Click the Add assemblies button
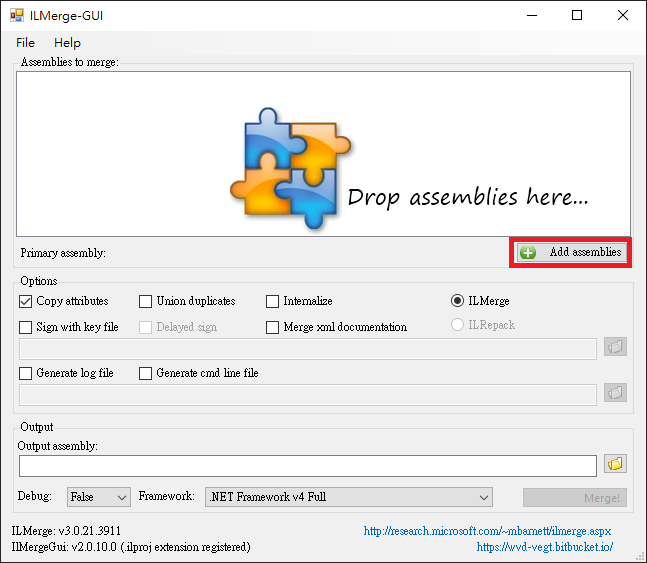 [570, 252]
